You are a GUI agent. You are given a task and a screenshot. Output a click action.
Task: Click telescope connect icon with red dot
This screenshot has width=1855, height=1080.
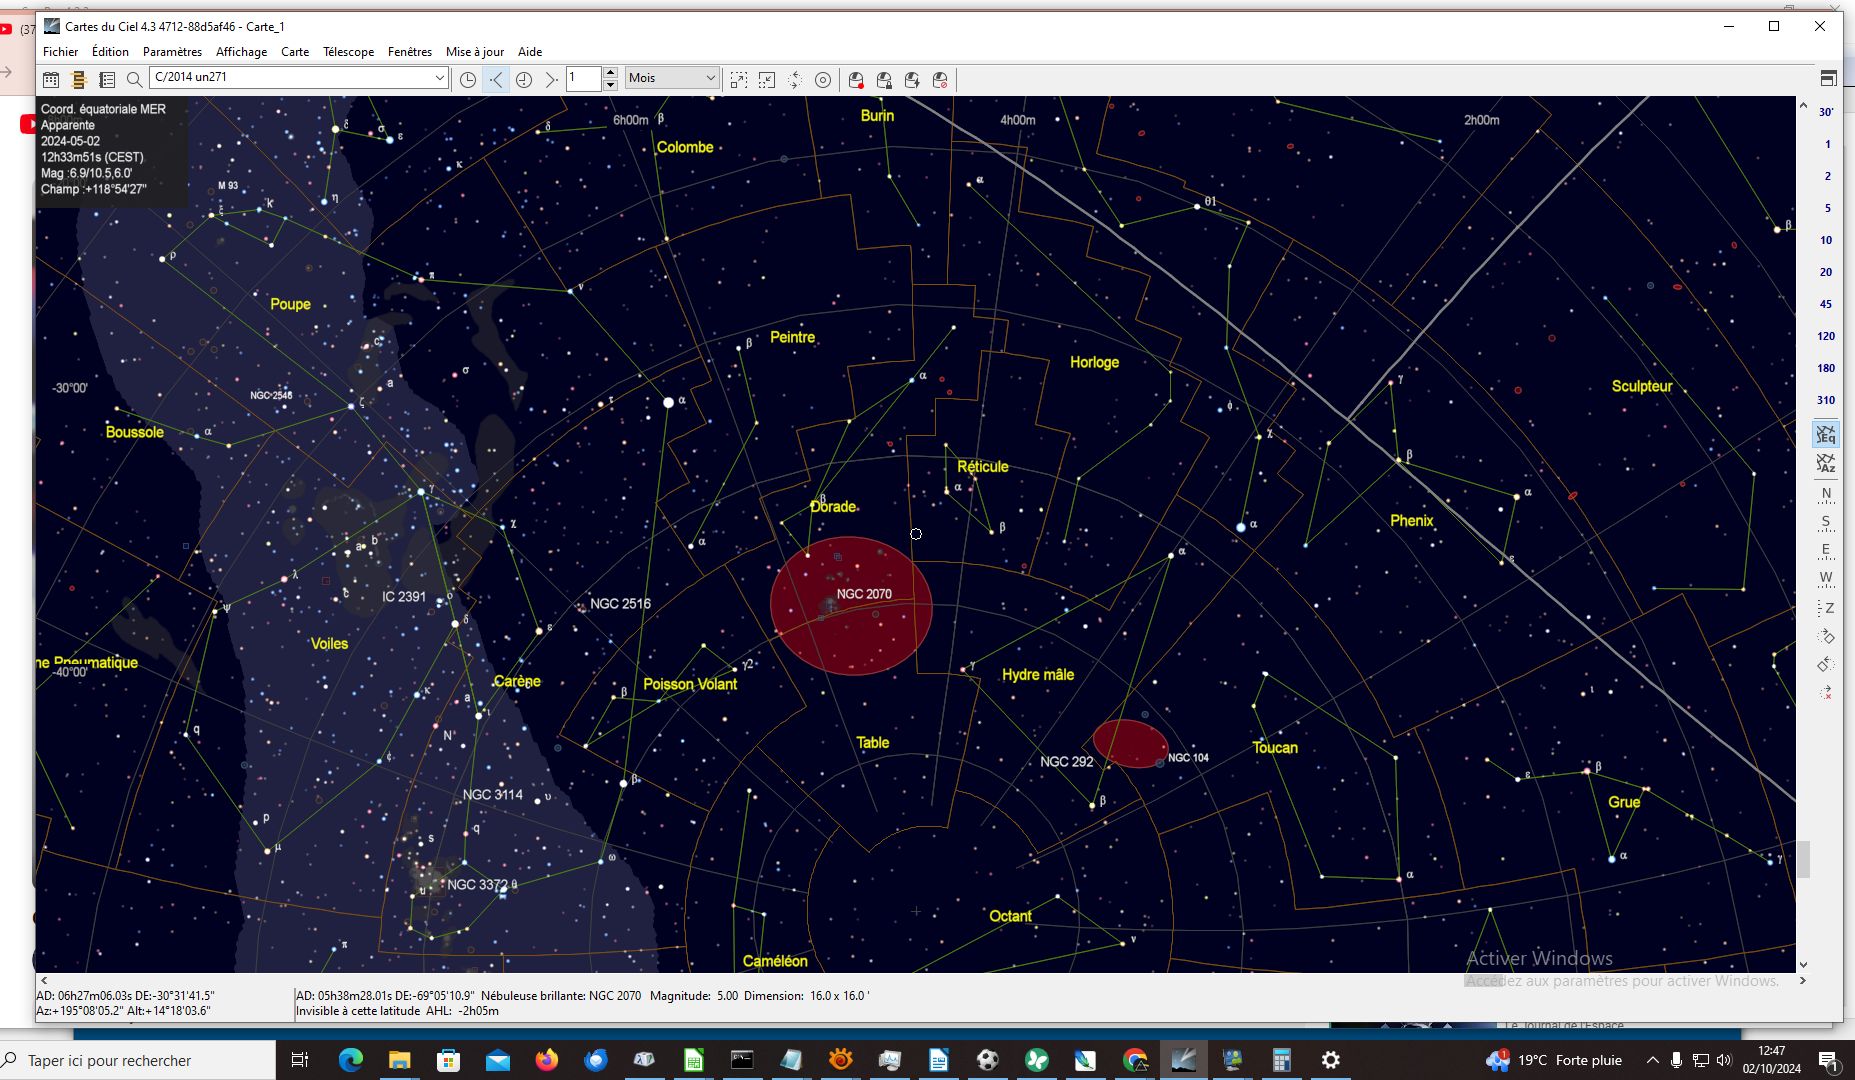[x=856, y=80]
